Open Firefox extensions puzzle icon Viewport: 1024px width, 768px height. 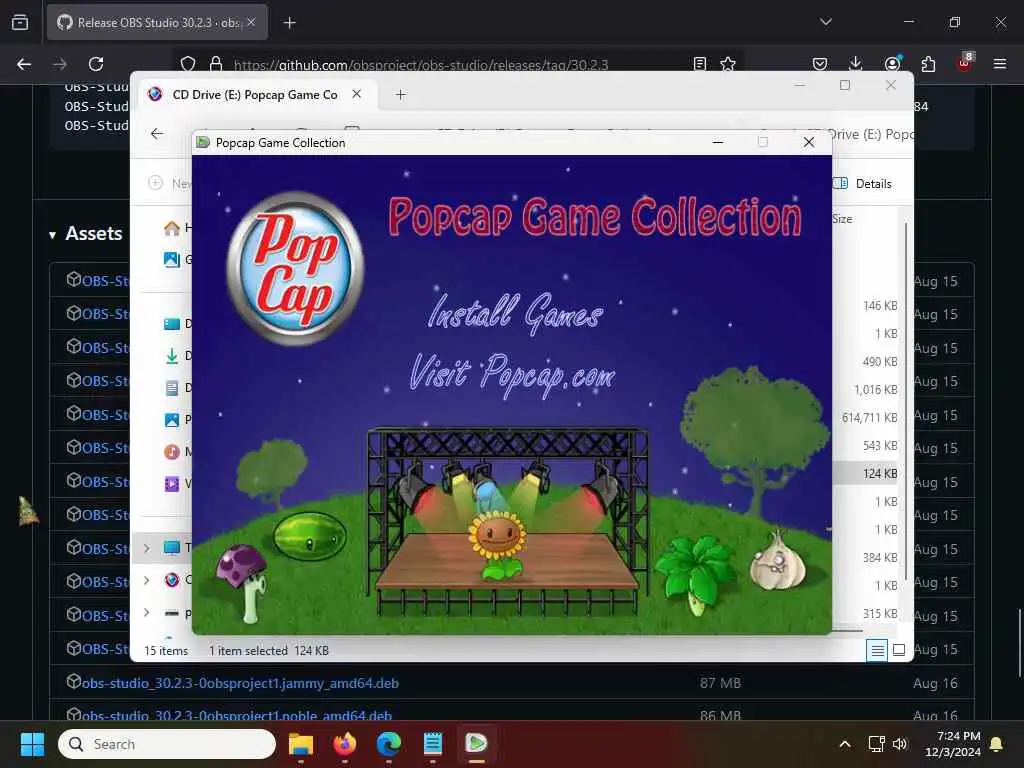[928, 64]
